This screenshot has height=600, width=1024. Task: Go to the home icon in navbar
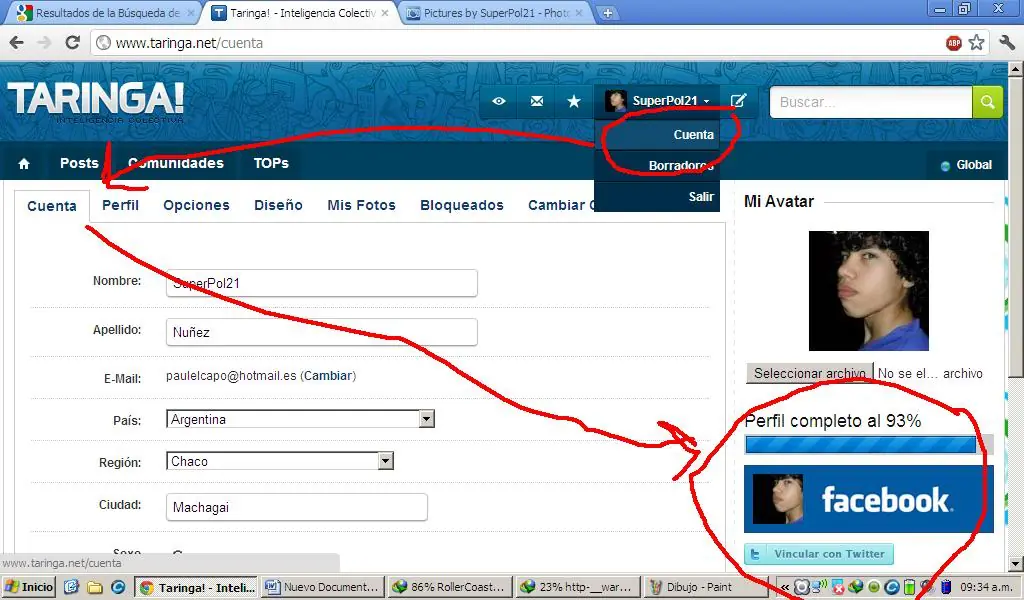pyautogui.click(x=24, y=163)
